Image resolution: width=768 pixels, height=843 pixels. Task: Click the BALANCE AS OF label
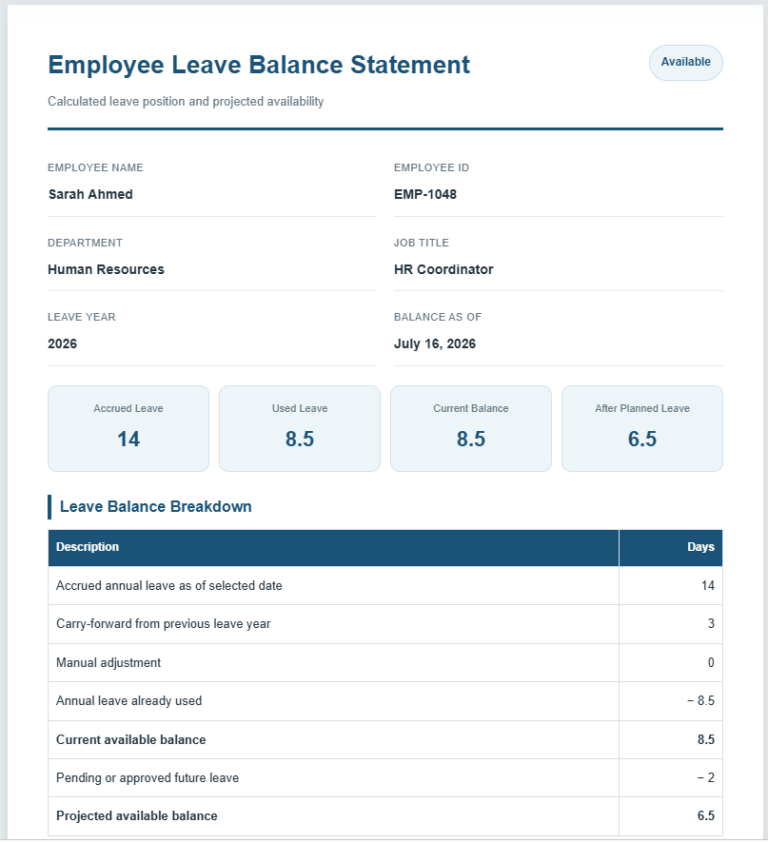pyautogui.click(x=437, y=317)
